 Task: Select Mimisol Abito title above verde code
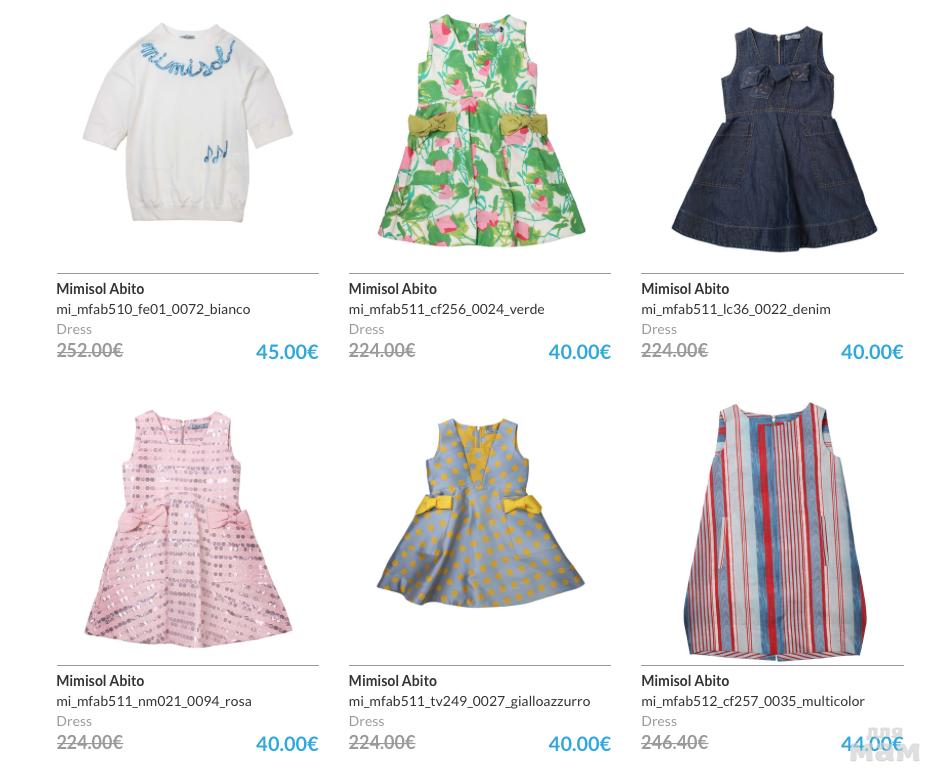[392, 289]
